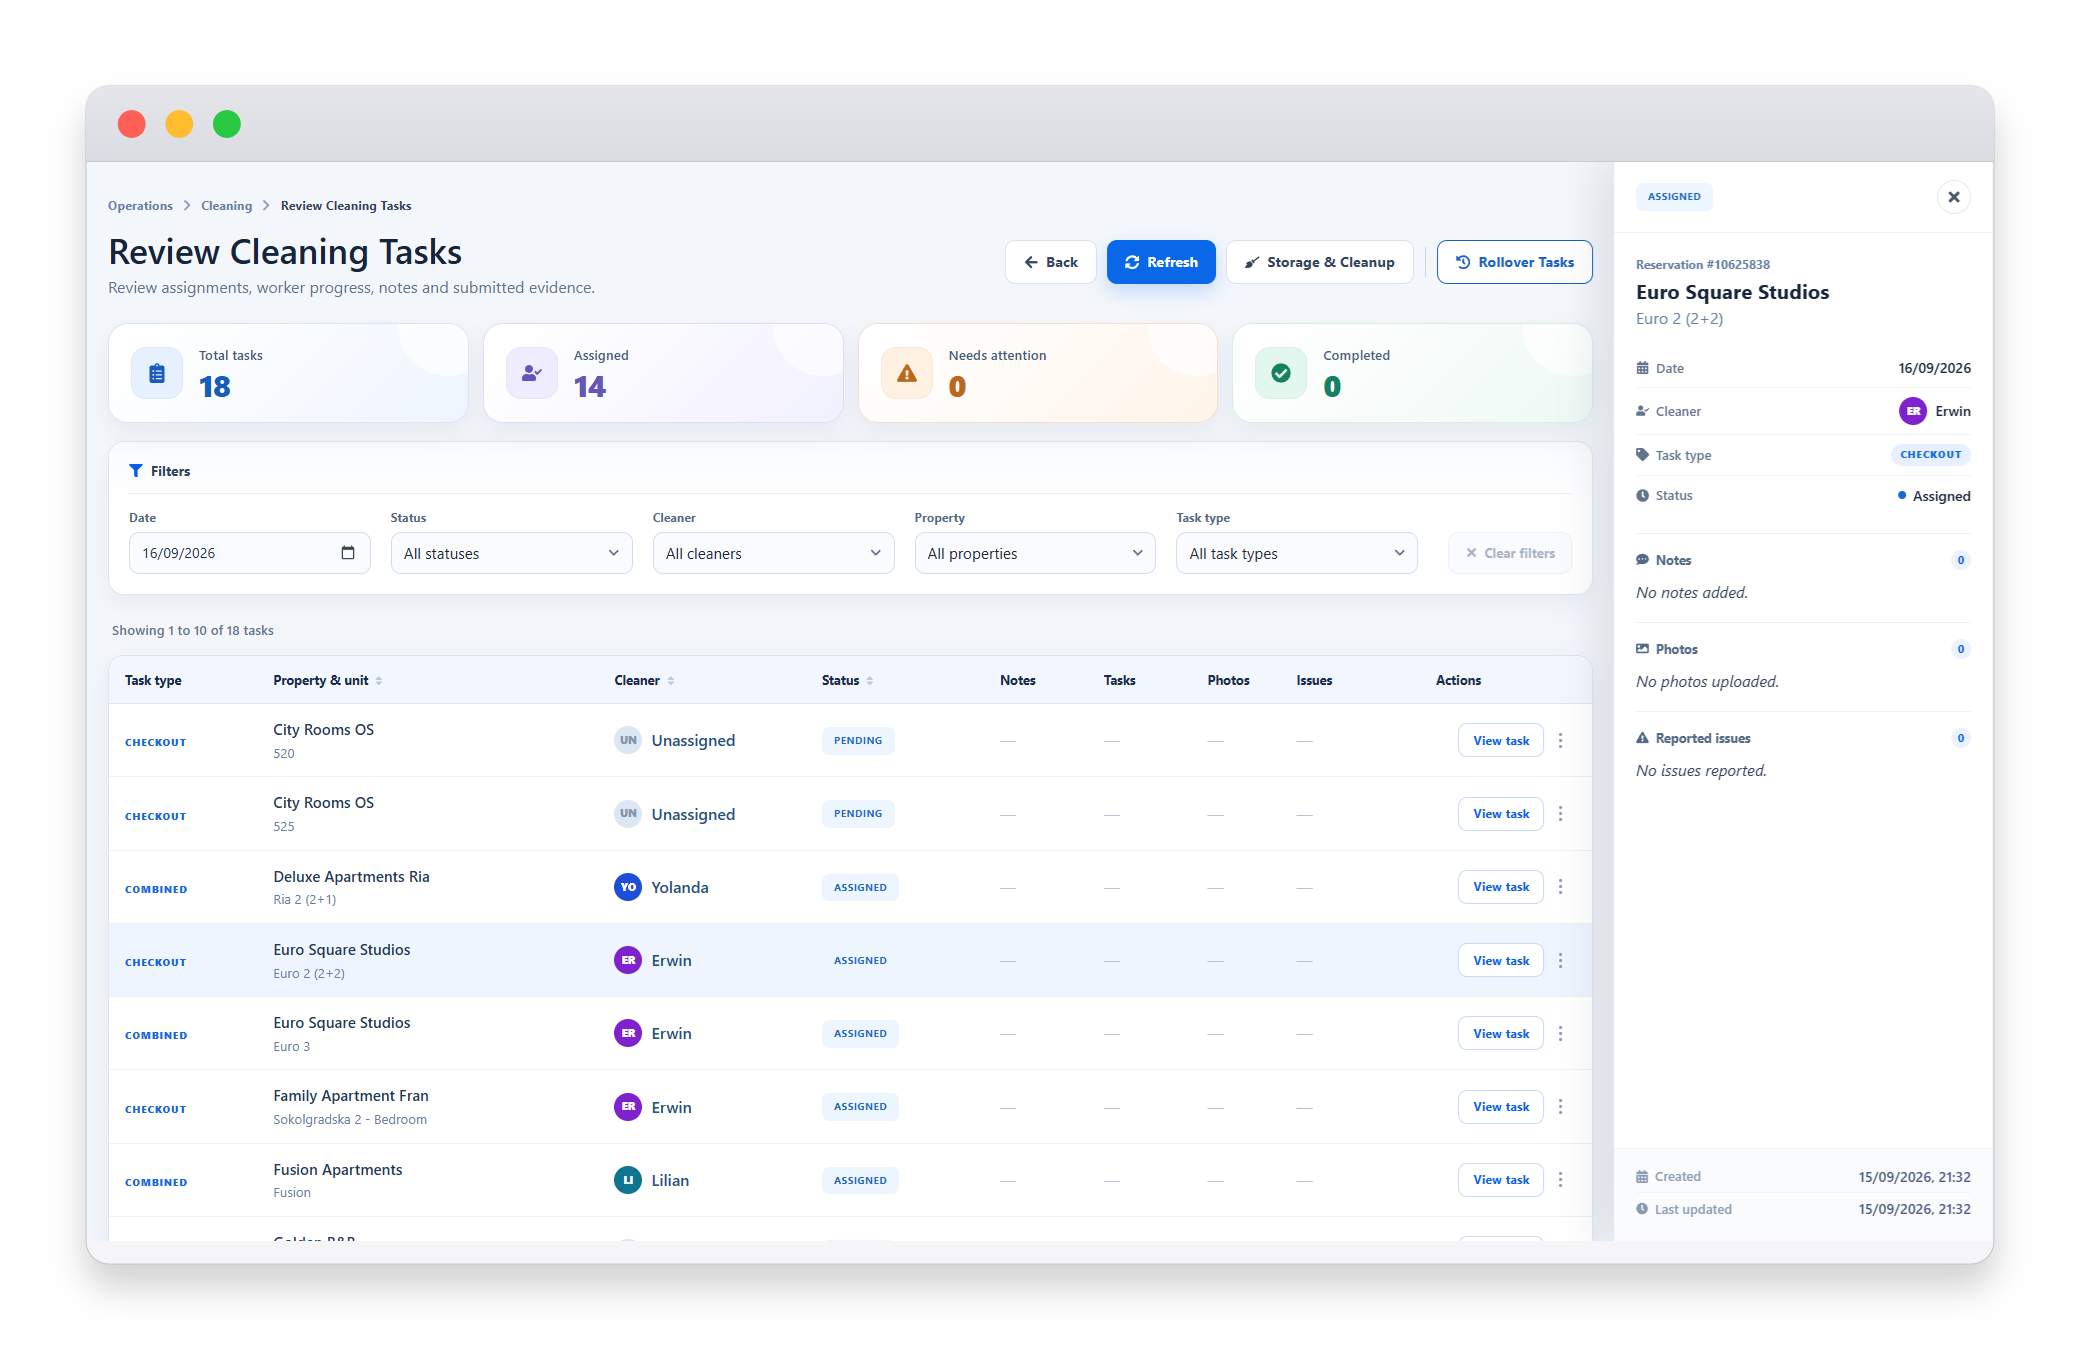Open row menu for City Rooms OS 525
The width and height of the screenshot is (2080, 1350).
[1560, 814]
